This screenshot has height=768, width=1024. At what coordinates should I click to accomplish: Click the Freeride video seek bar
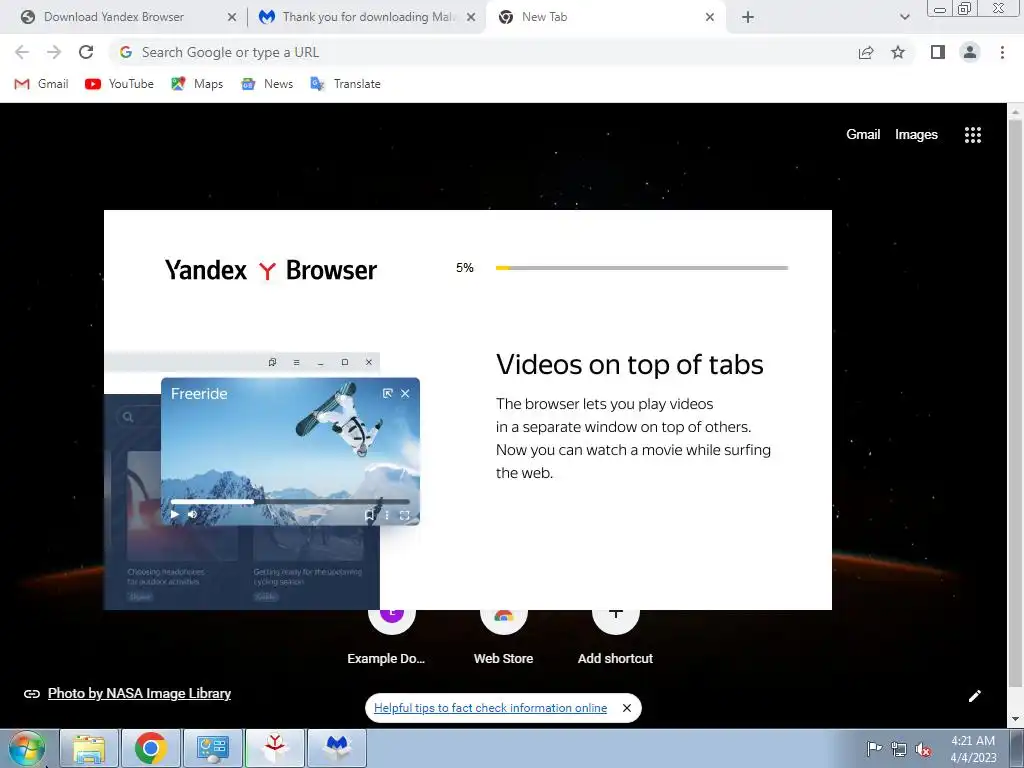pyautogui.click(x=290, y=502)
